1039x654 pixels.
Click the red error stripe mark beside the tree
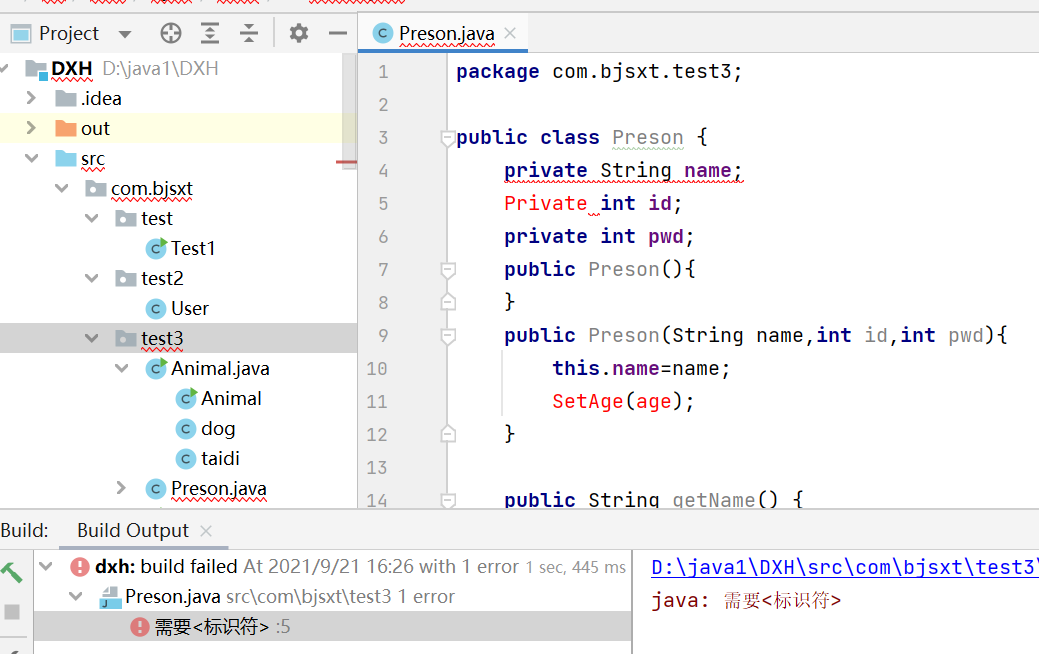pyautogui.click(x=346, y=162)
